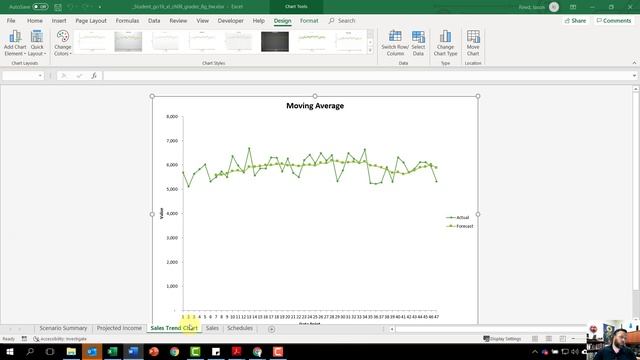
Task: Open Windows Start menu
Action: (x=9, y=351)
